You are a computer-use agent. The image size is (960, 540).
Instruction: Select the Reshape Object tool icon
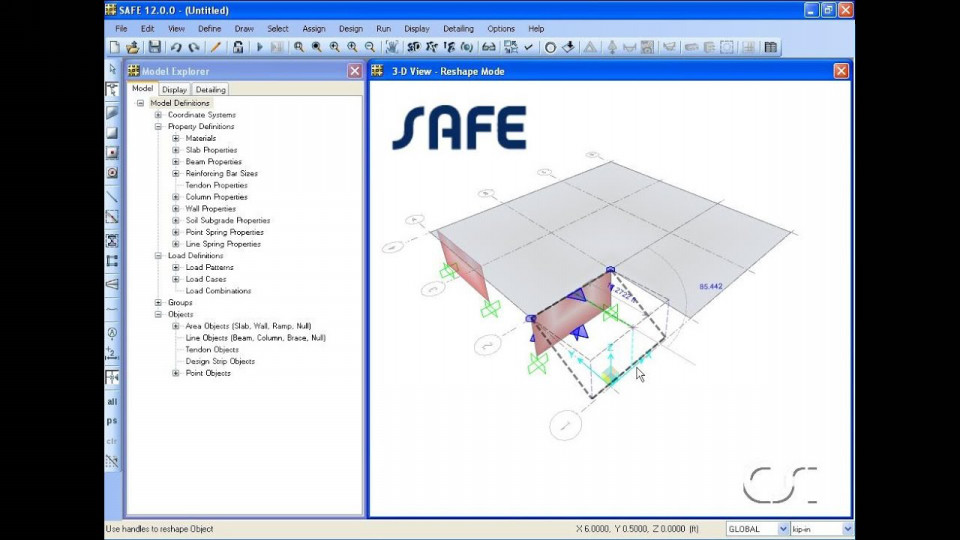[113, 90]
